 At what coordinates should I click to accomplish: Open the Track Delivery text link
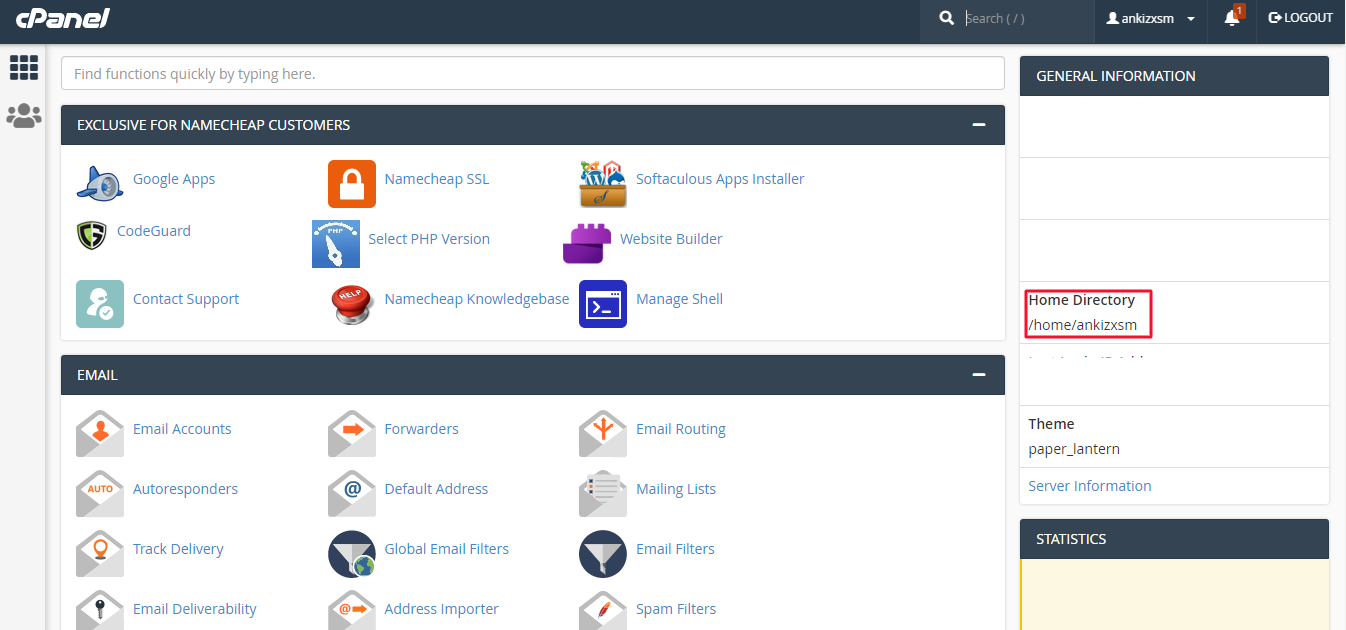[x=178, y=549]
